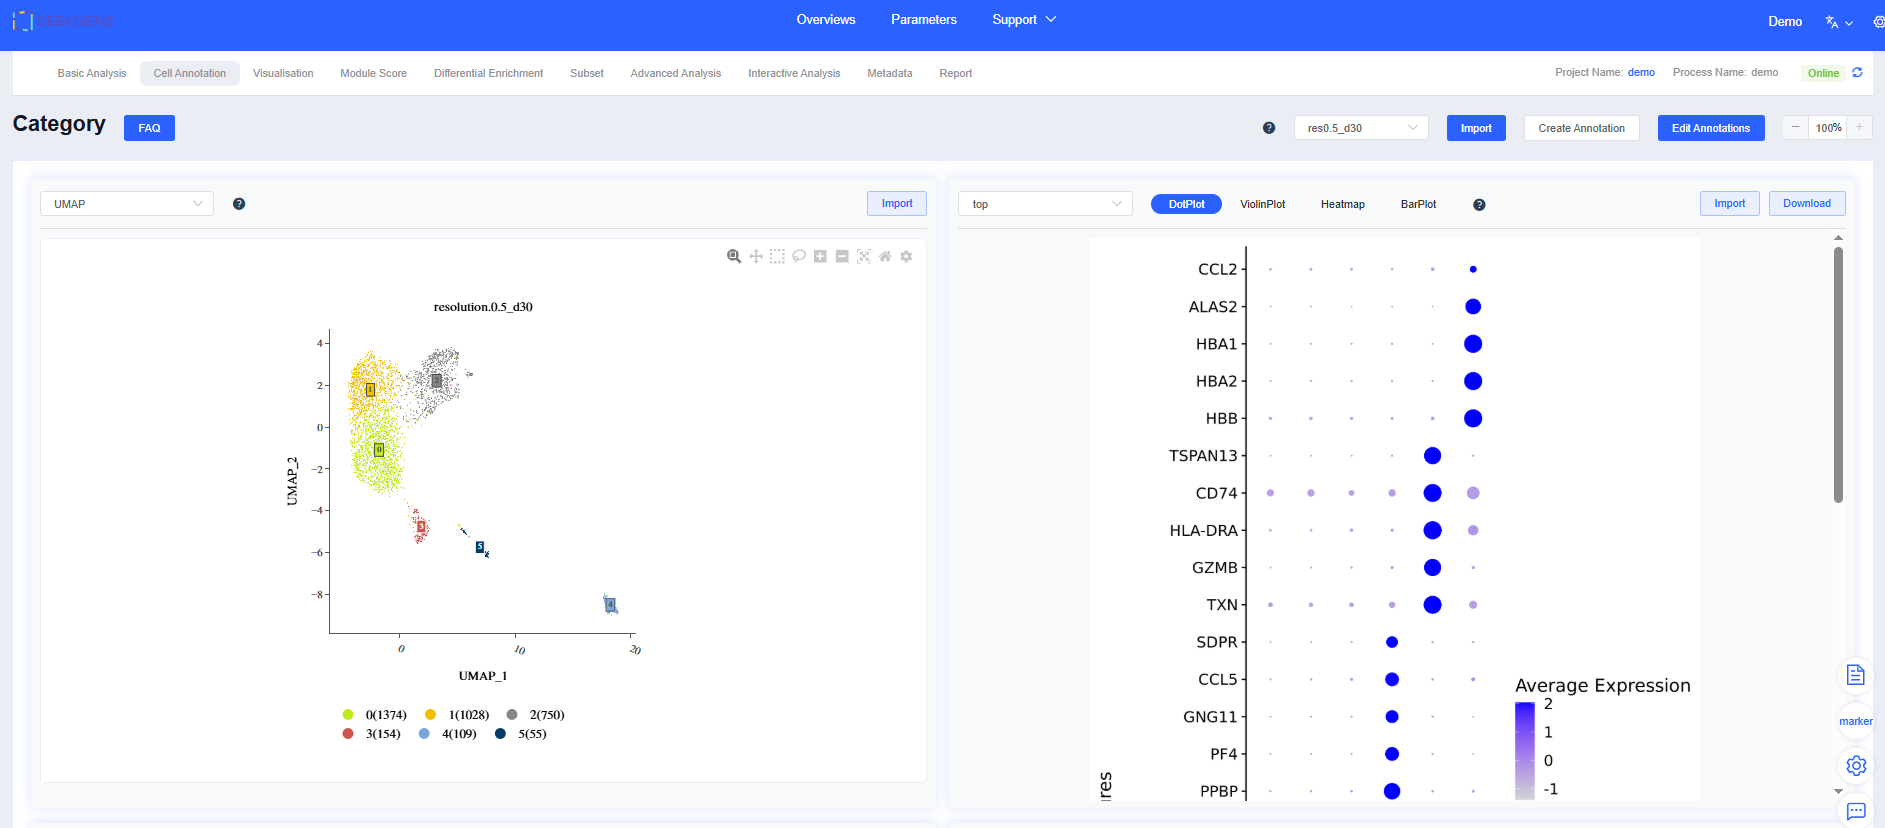The height and width of the screenshot is (828, 1885).
Task: Open the UMAP reduction dropdown
Action: (127, 204)
